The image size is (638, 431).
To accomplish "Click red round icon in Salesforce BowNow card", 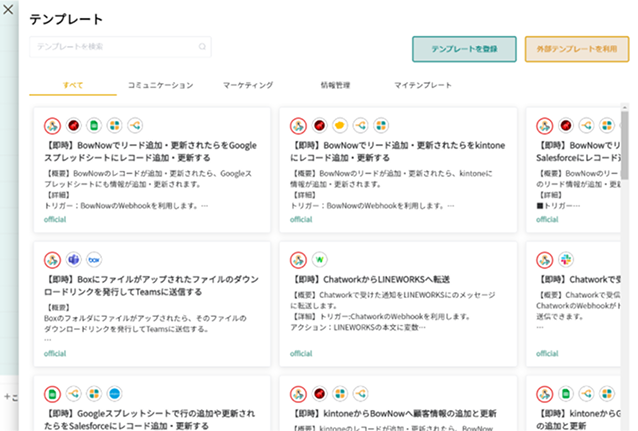I will pyautogui.click(x=566, y=125).
